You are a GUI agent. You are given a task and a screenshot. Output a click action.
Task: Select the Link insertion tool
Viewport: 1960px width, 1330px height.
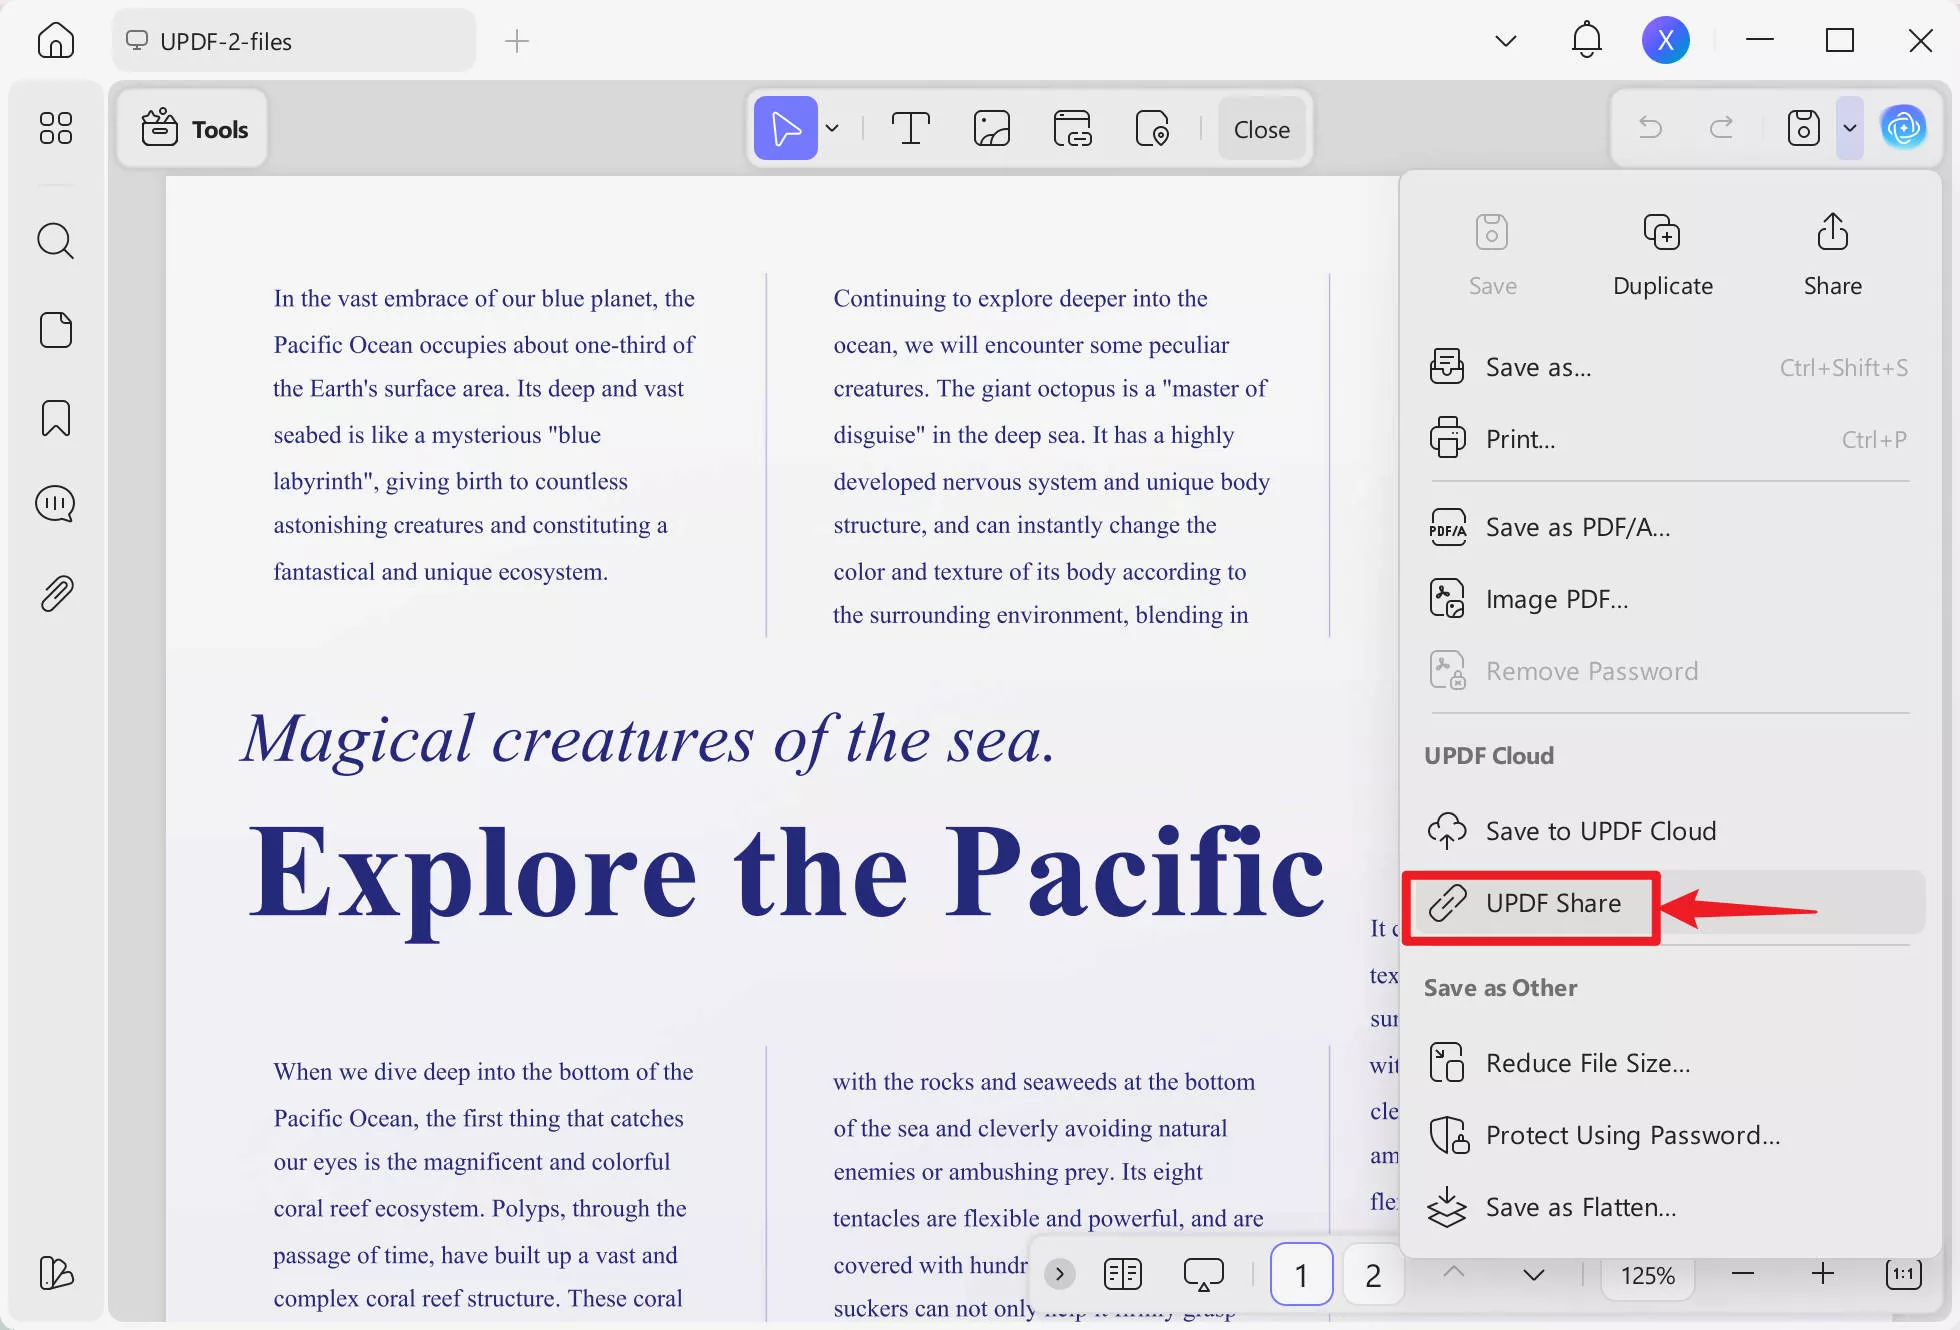pyautogui.click(x=1071, y=128)
